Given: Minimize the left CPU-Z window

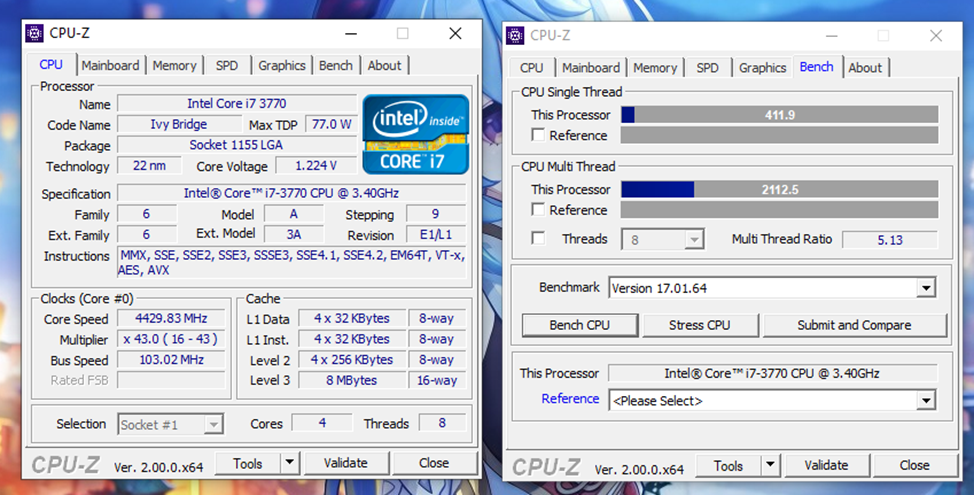Looking at the screenshot, I should click(x=351, y=34).
